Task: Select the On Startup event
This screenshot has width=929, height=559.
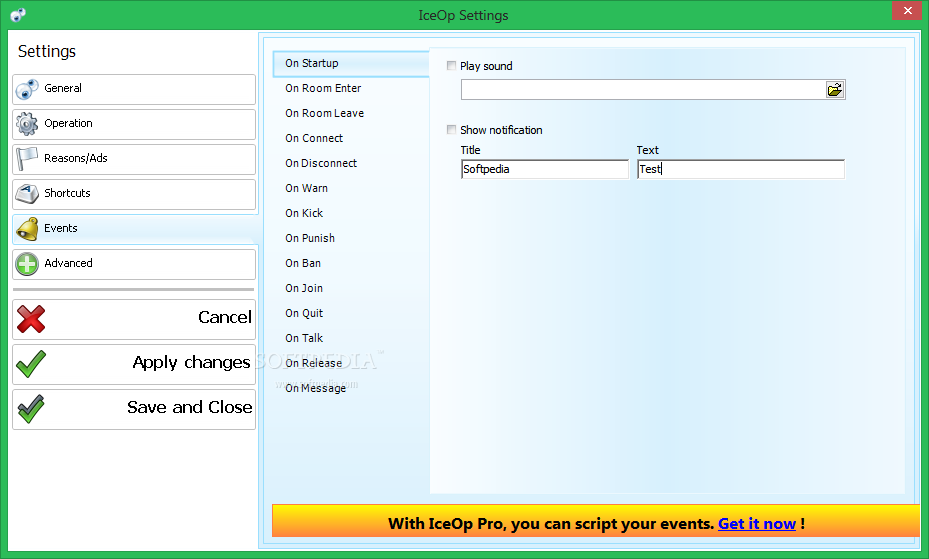Action: pos(351,63)
